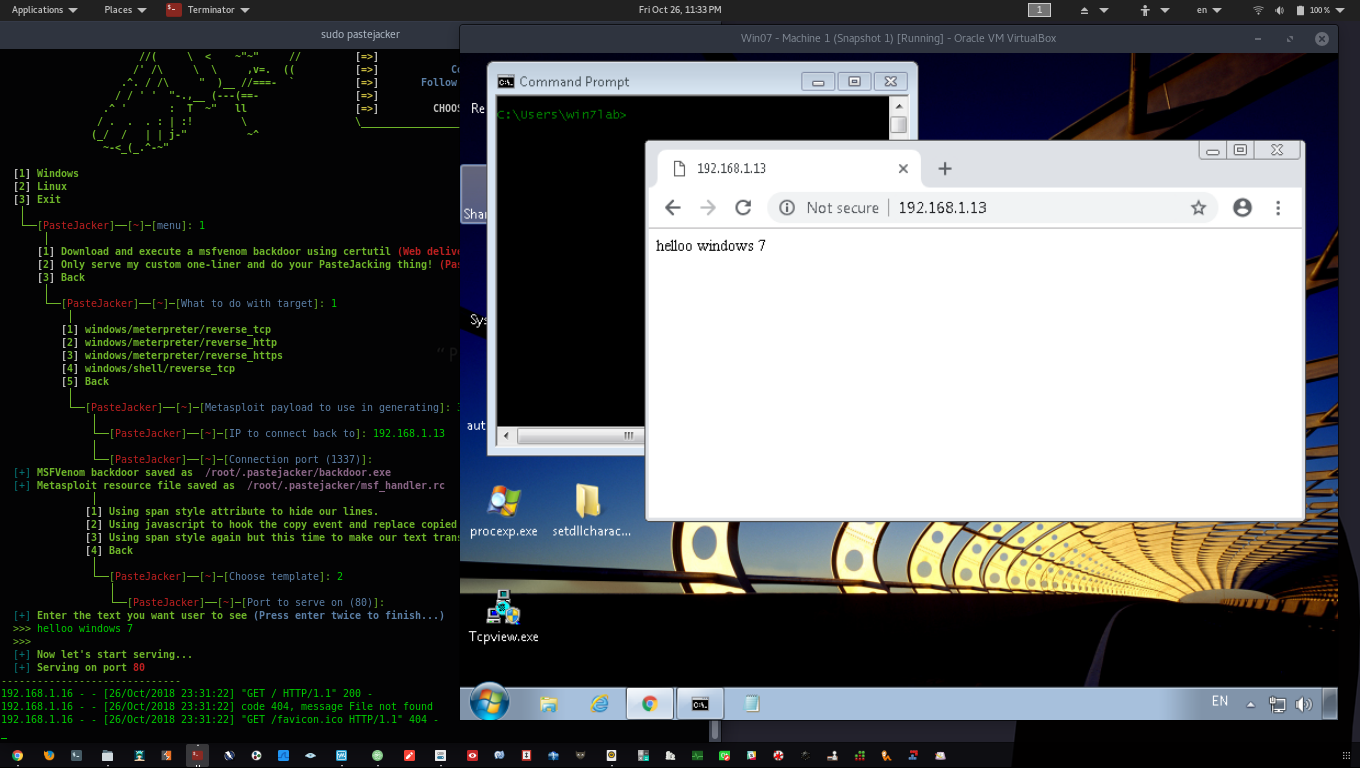This screenshot has width=1360, height=768.
Task: Open the en keyboard layout dropdown
Action: (1209, 10)
